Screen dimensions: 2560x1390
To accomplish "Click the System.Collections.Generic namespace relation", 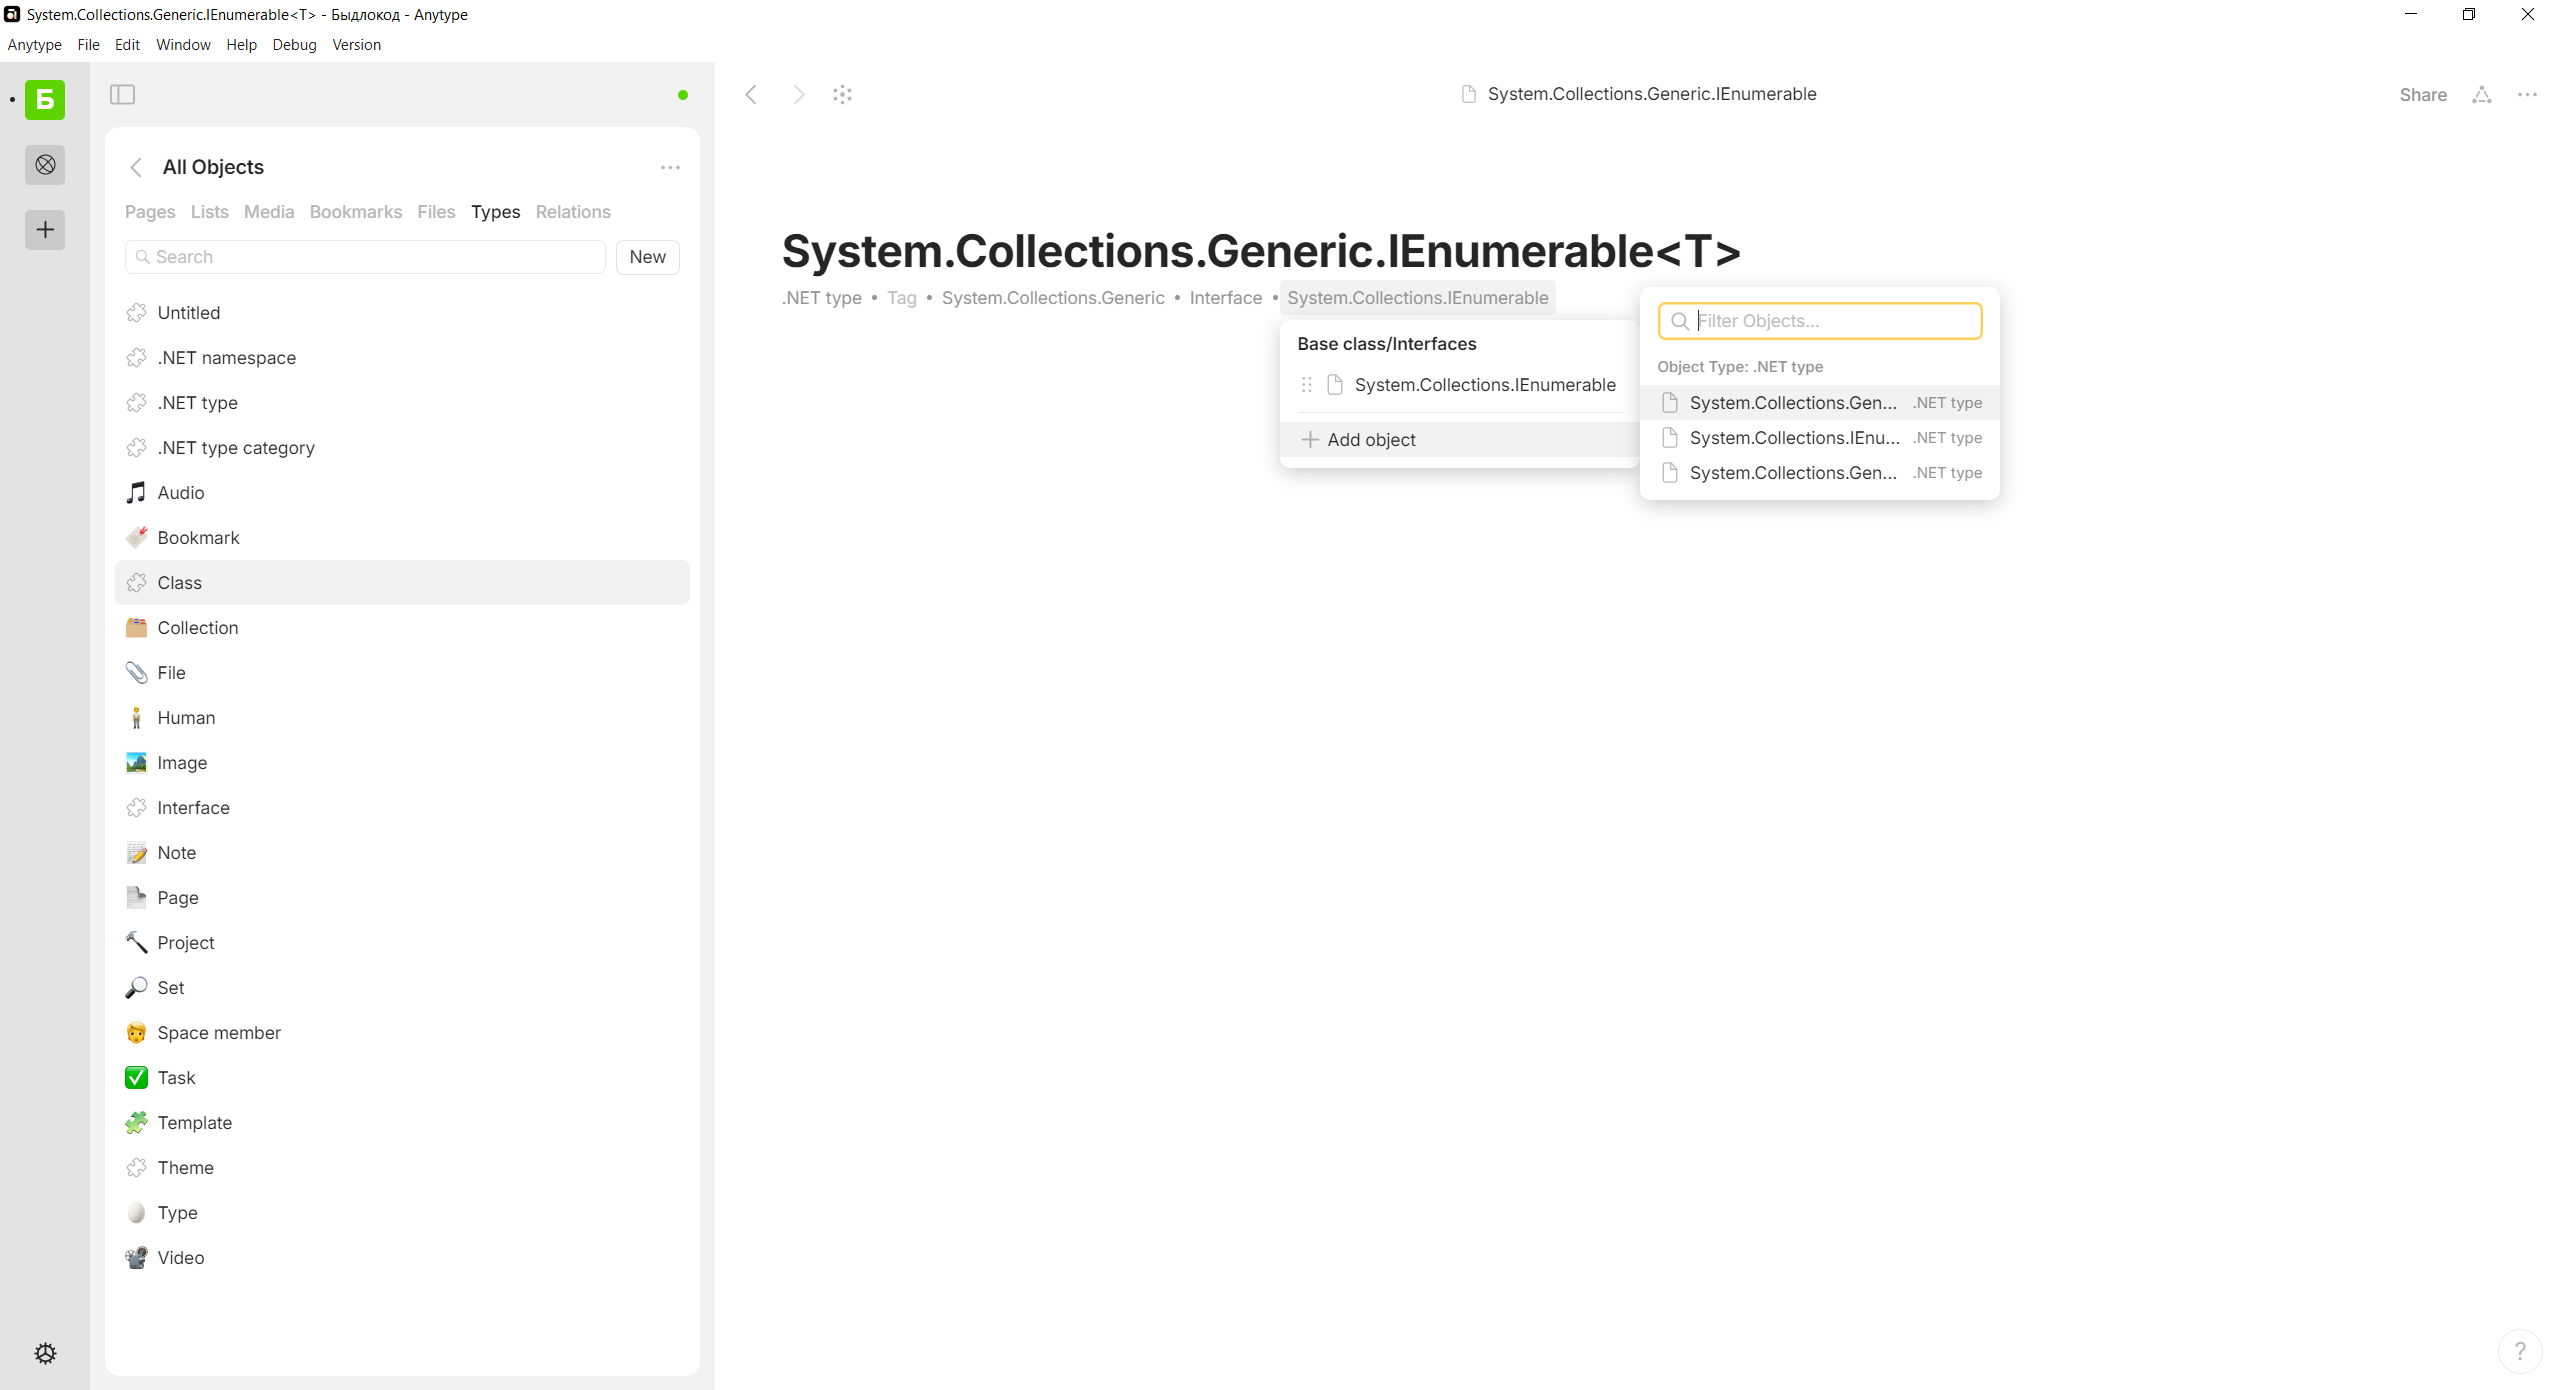I will click(x=1053, y=298).
